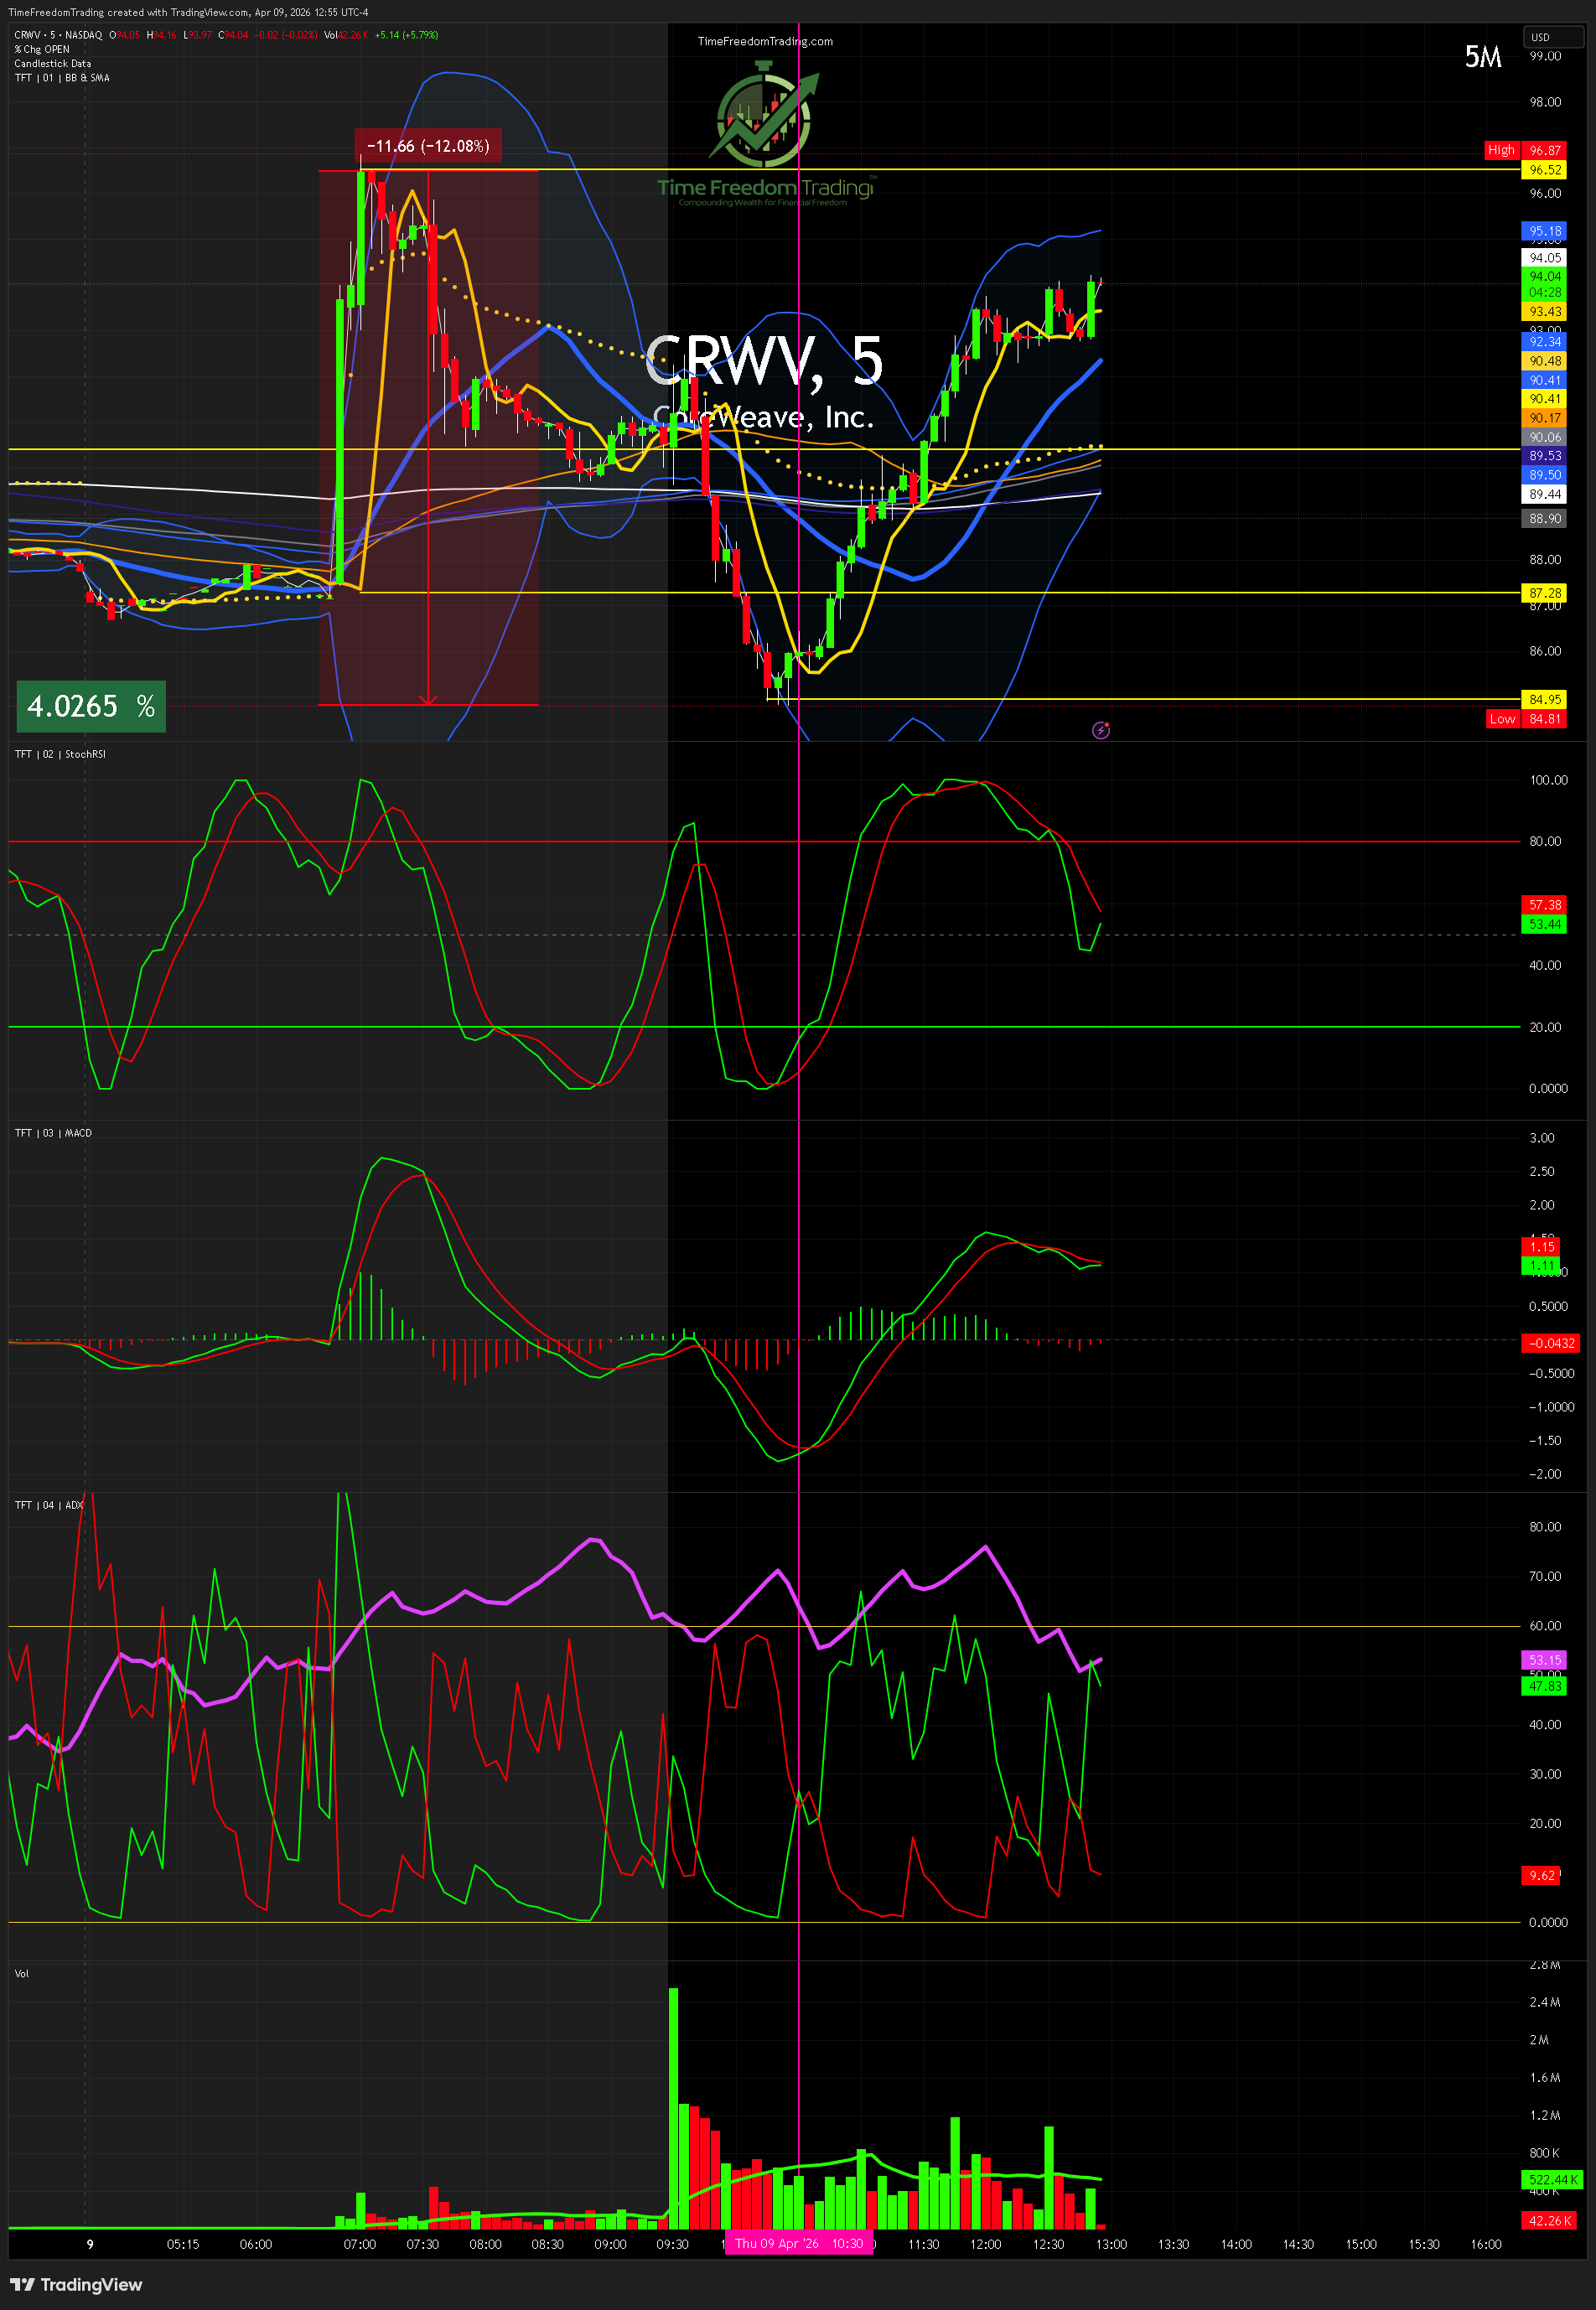Select the TFT | 04 | ADX legend

49,1505
